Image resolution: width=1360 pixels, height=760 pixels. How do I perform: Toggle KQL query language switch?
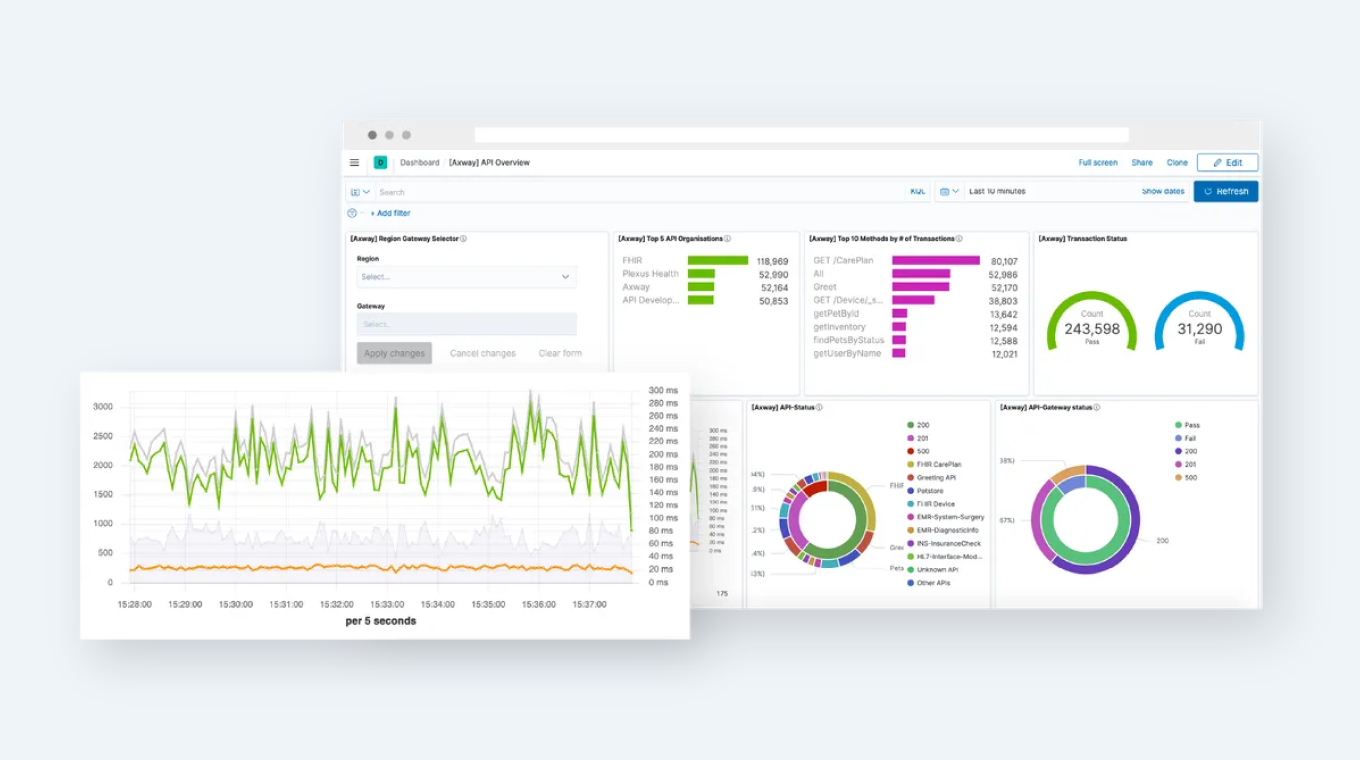(917, 191)
